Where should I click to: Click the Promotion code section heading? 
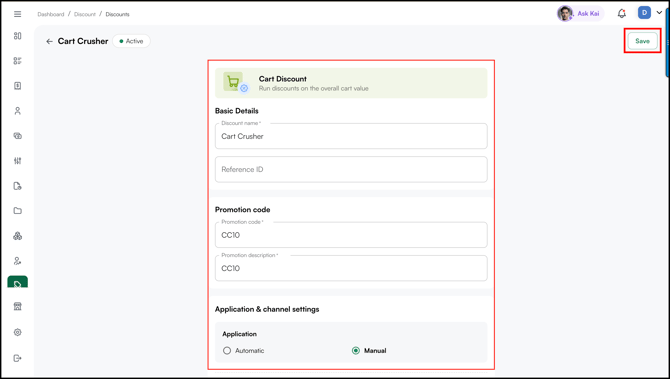tap(242, 209)
